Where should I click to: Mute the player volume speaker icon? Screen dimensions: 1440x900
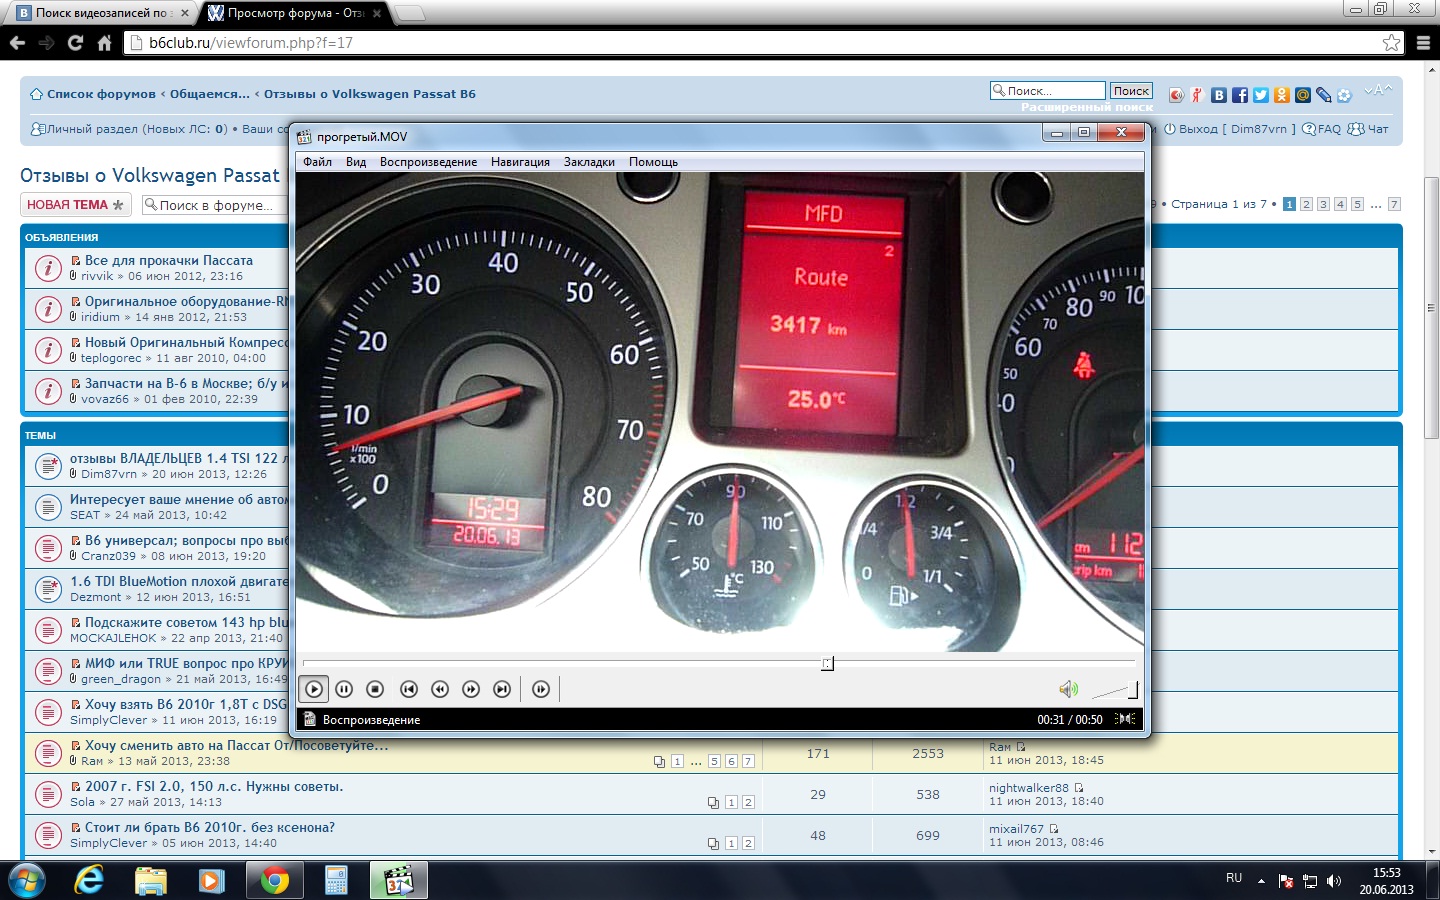point(1068,689)
